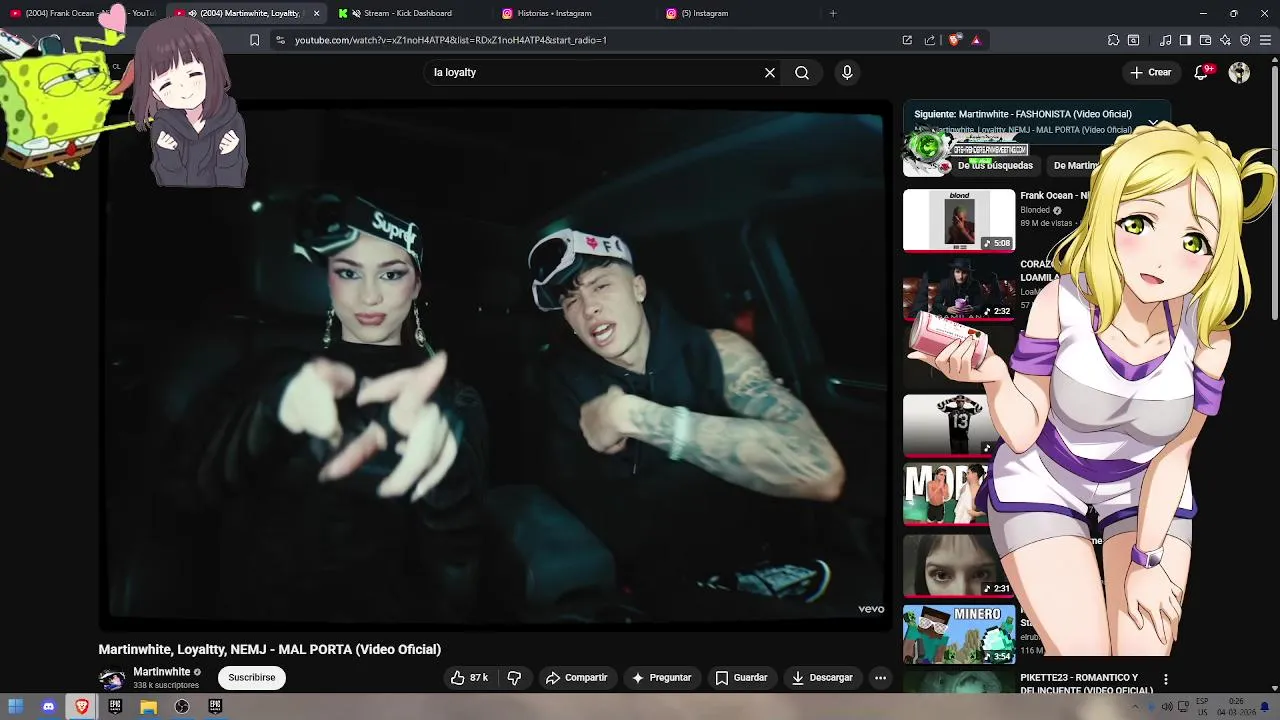Click the music note playlist icon in toolbar

(1165, 40)
